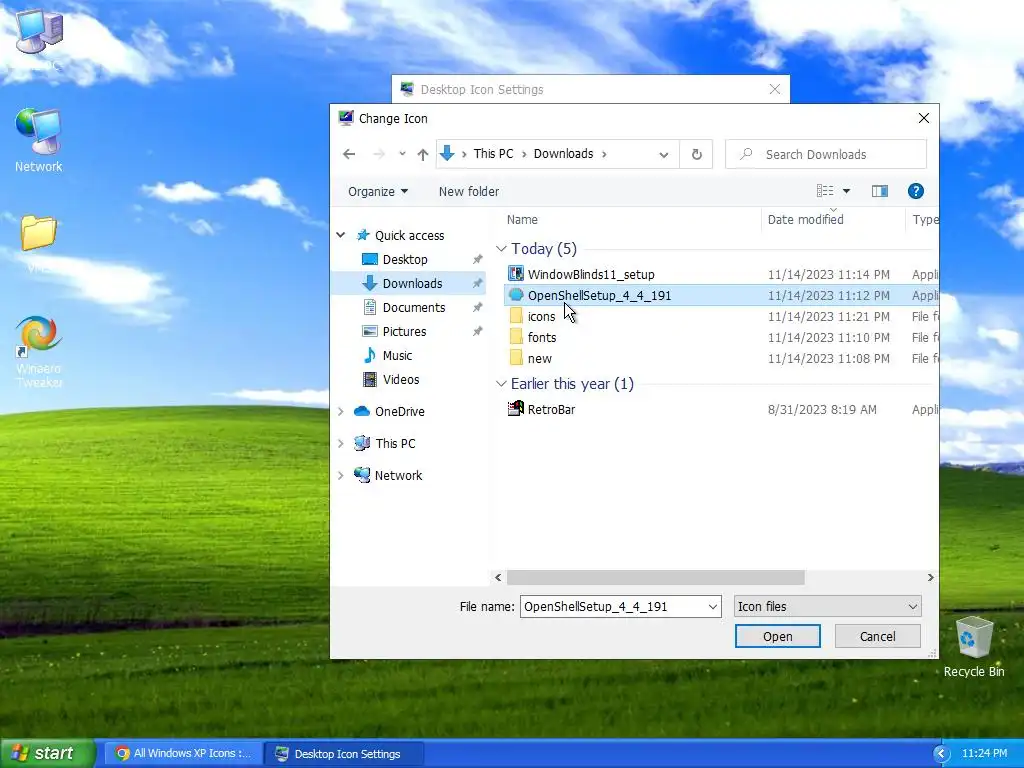Change the view layout icon
1024x768 pixels.
825,191
